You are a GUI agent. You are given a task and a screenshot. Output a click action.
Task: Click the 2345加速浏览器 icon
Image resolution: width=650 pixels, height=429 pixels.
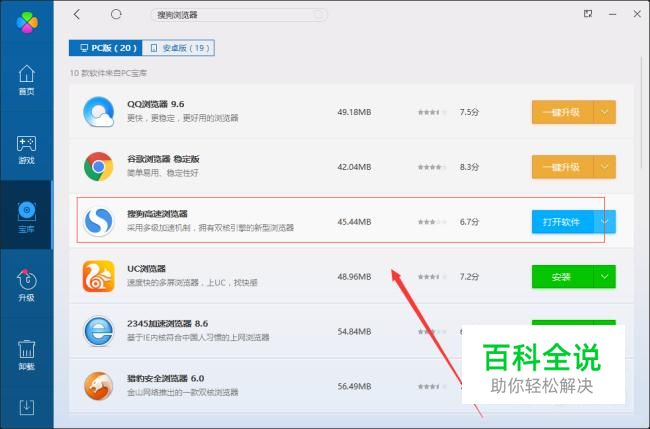[x=99, y=331]
